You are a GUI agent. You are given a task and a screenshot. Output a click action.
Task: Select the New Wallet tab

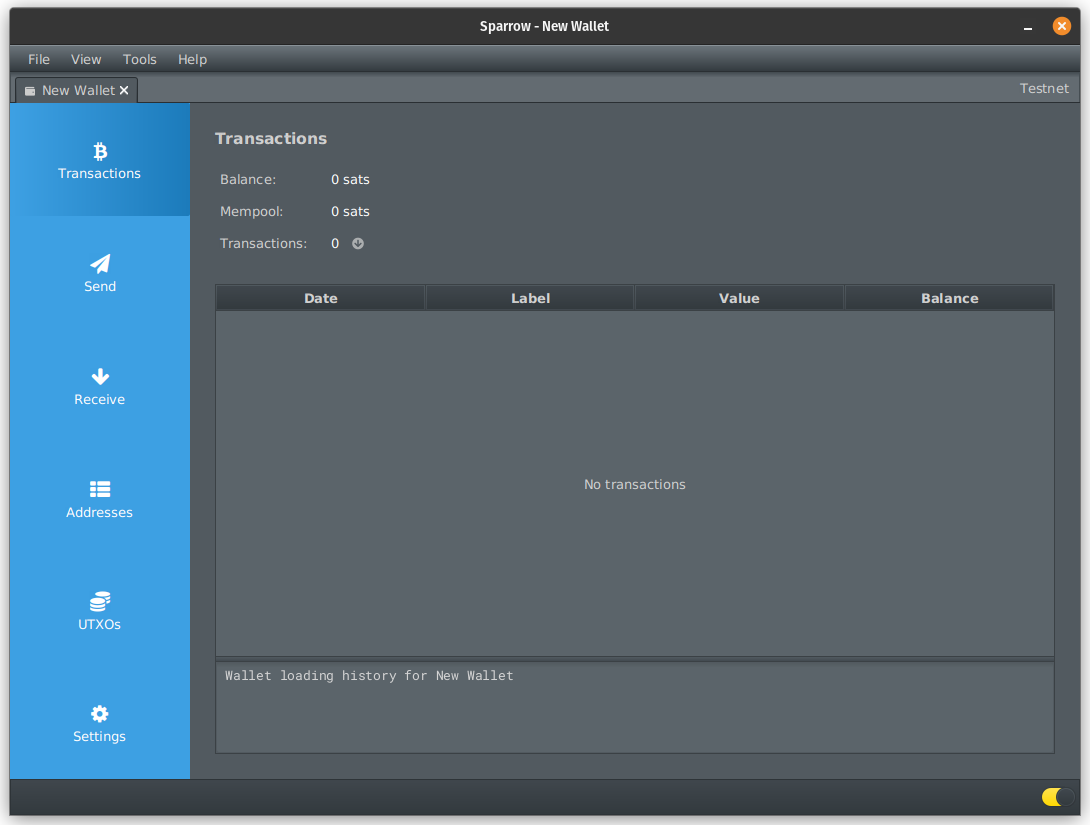(78, 90)
